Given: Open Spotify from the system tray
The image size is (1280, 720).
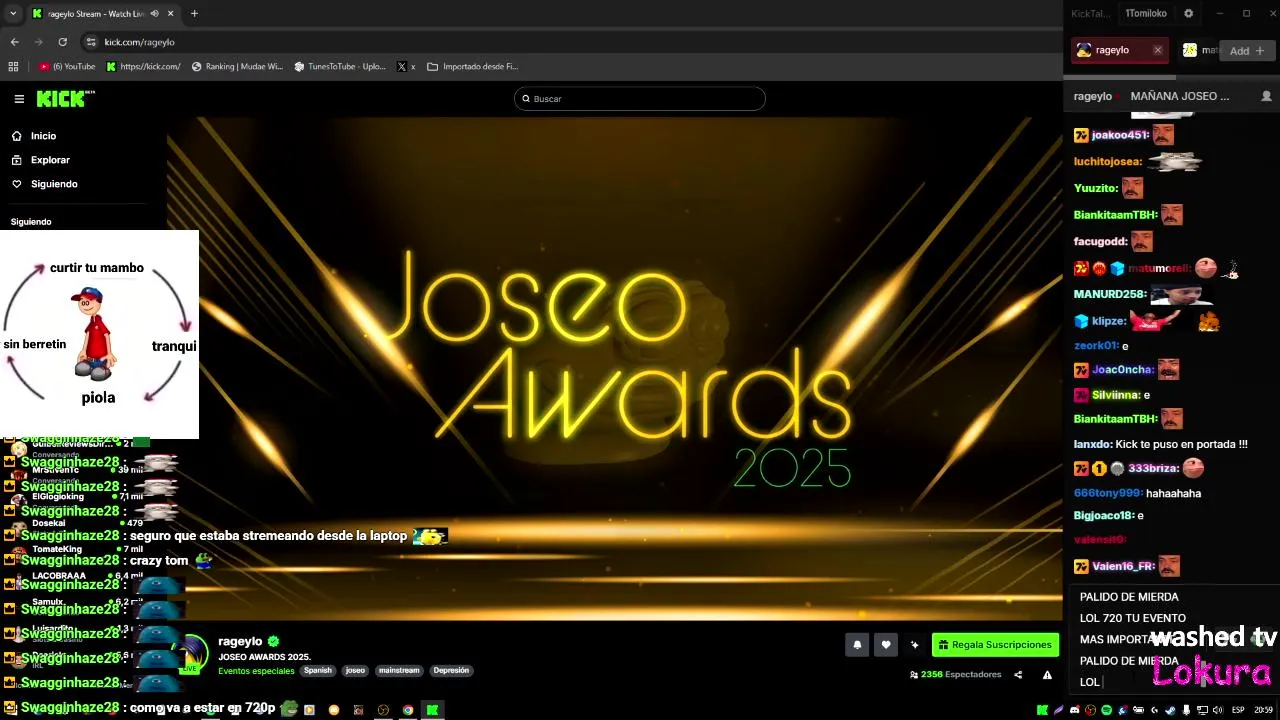Looking at the screenshot, I should pos(1106,710).
